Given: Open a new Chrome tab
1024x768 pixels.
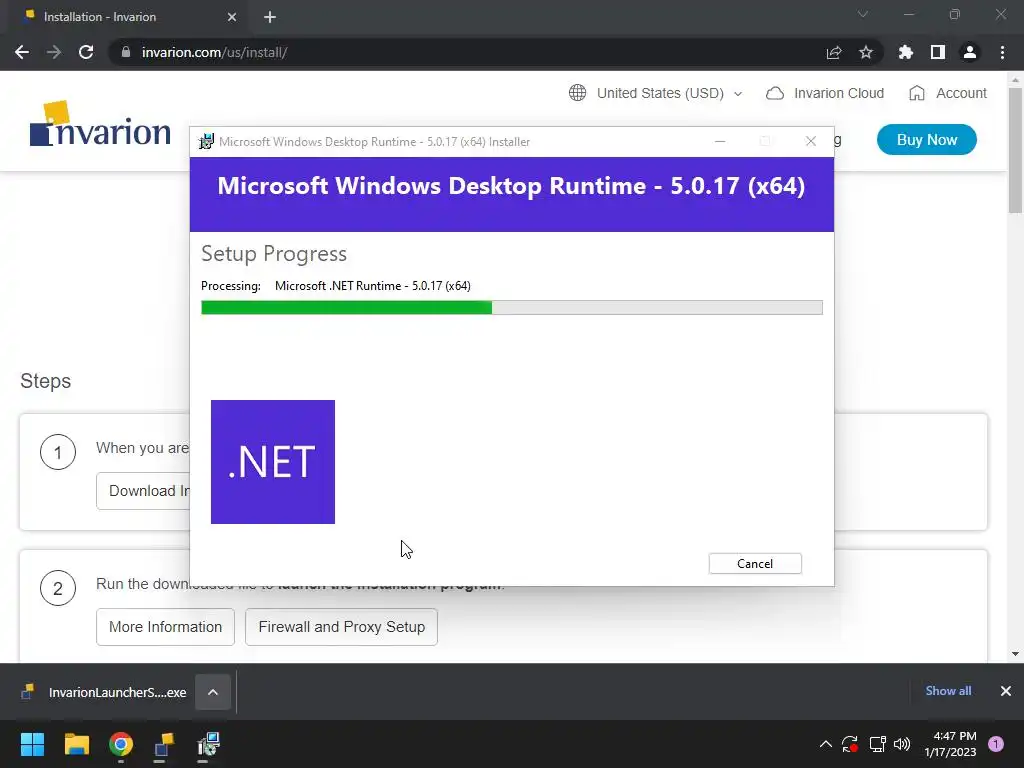Looking at the screenshot, I should [x=270, y=17].
